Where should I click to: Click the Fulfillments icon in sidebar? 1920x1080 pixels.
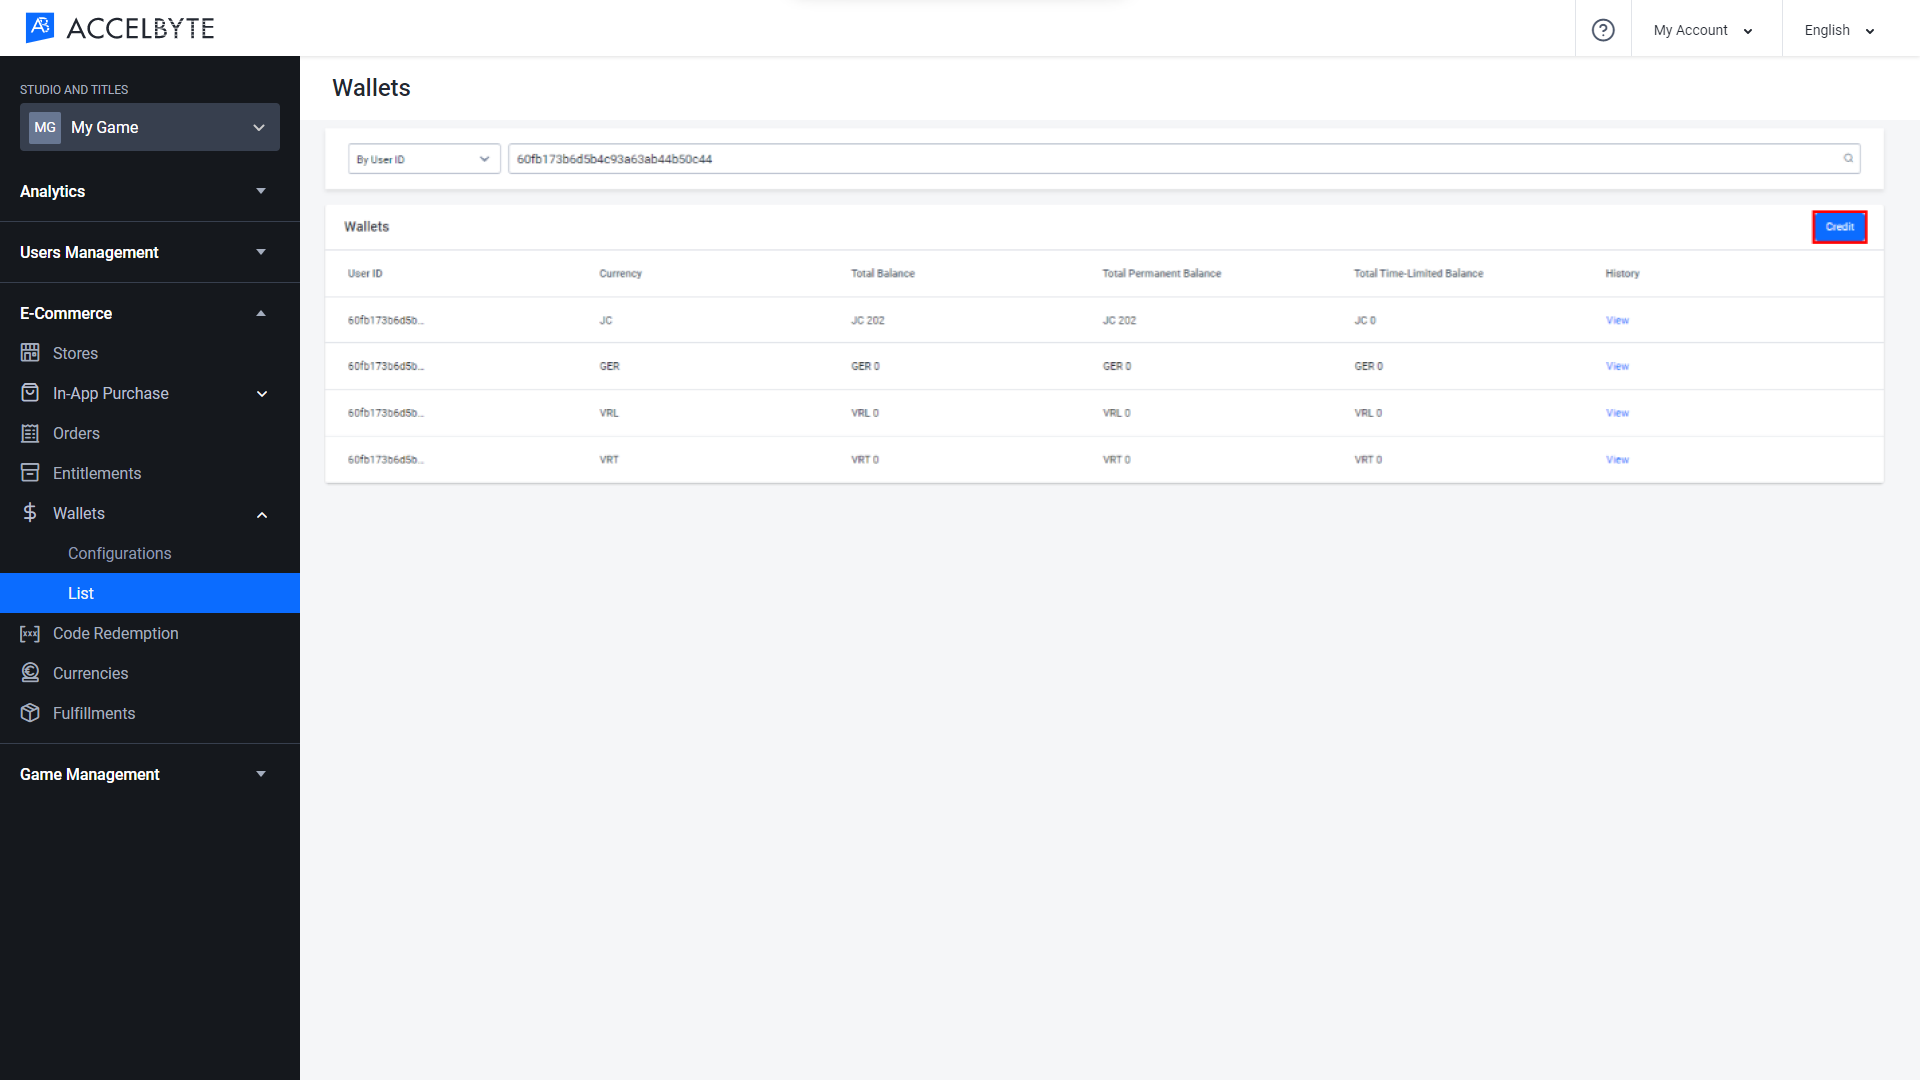[x=29, y=712]
